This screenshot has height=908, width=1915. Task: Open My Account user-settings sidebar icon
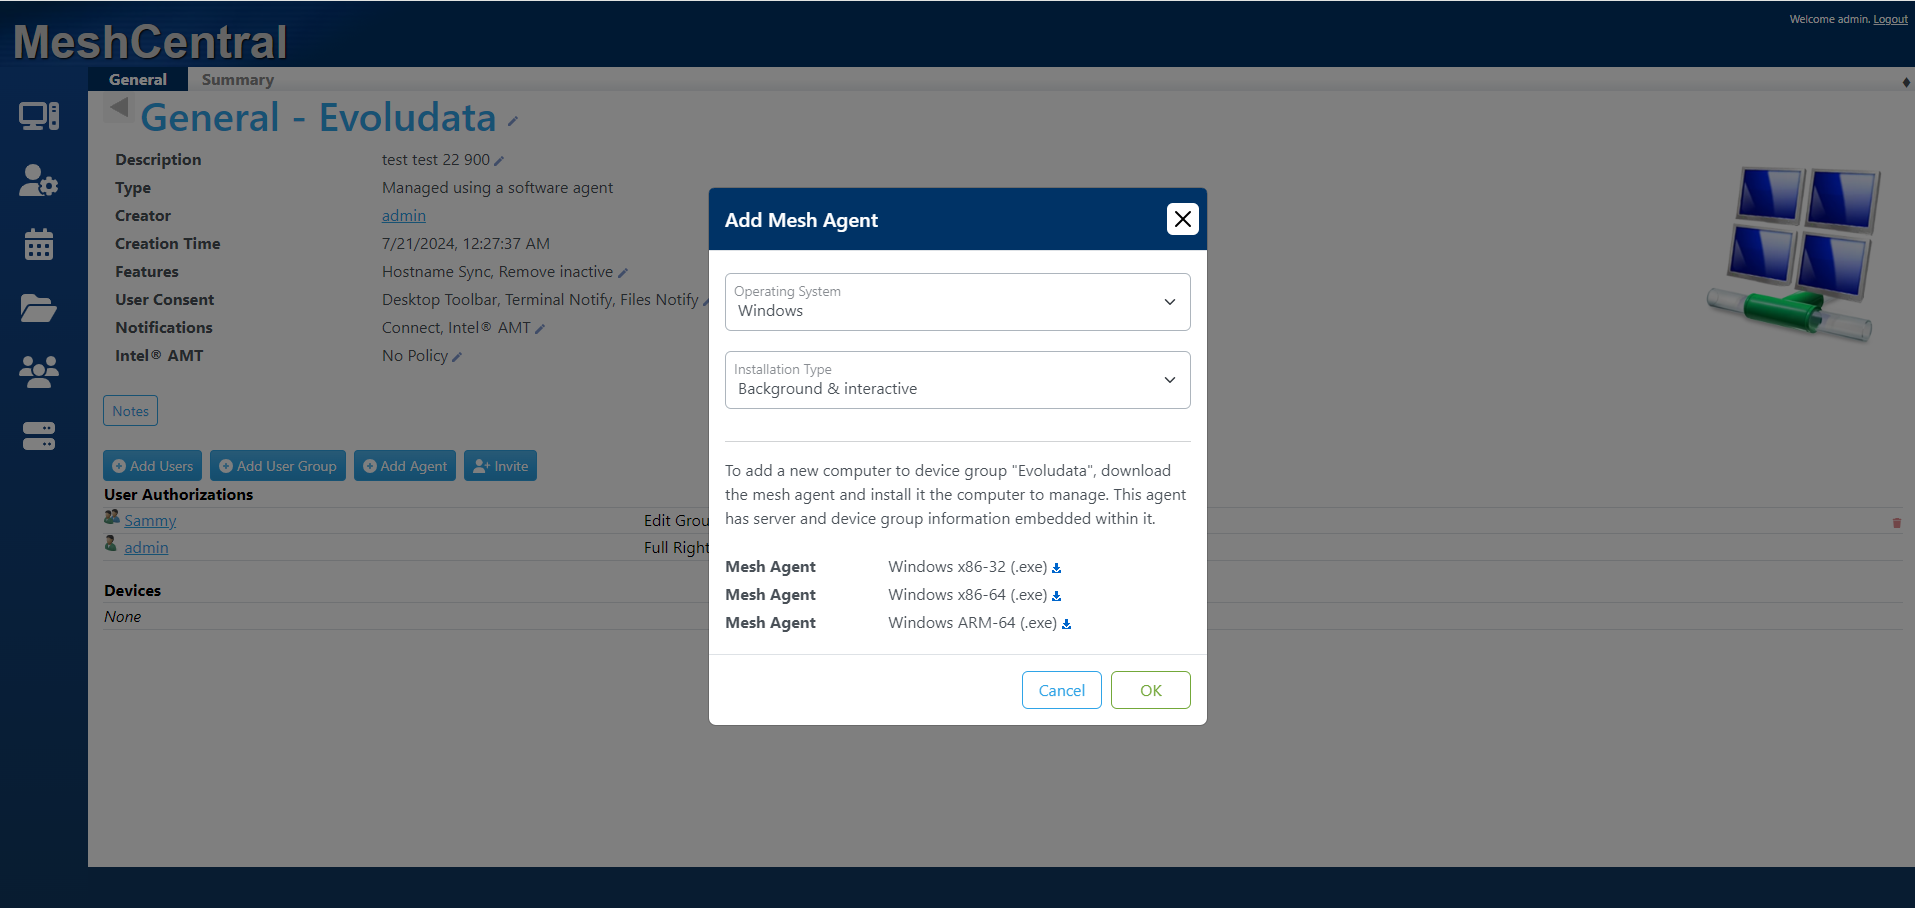coord(39,181)
